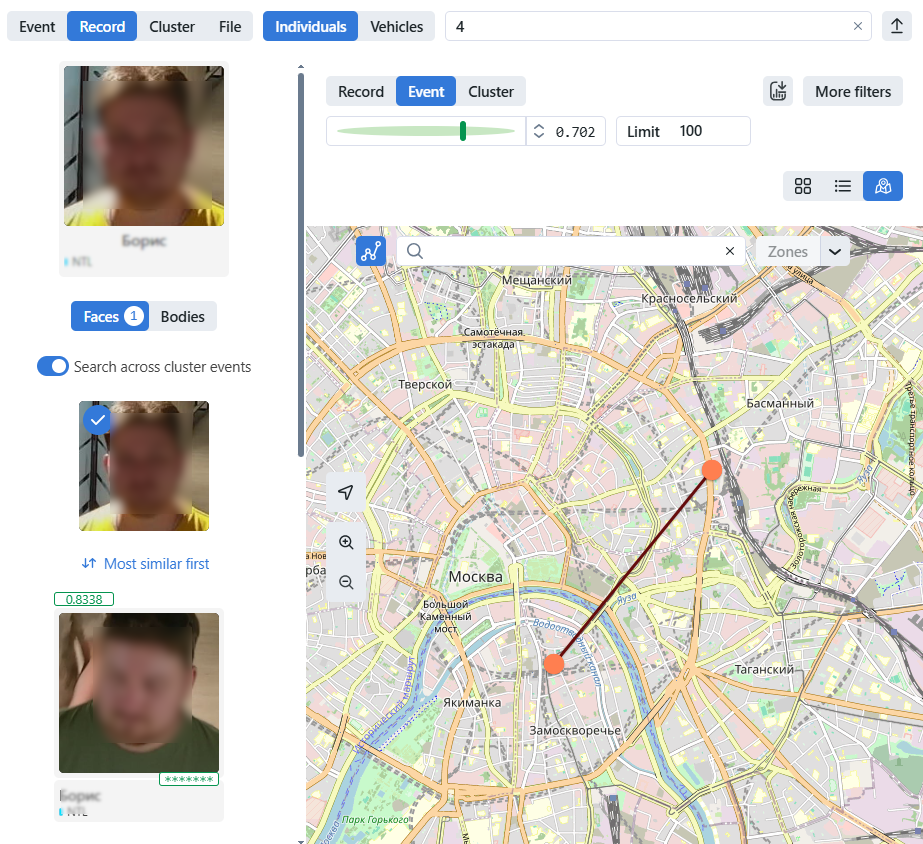This screenshot has width=923, height=844.
Task: Click the geolocate arrow icon on the map
Action: click(x=345, y=493)
